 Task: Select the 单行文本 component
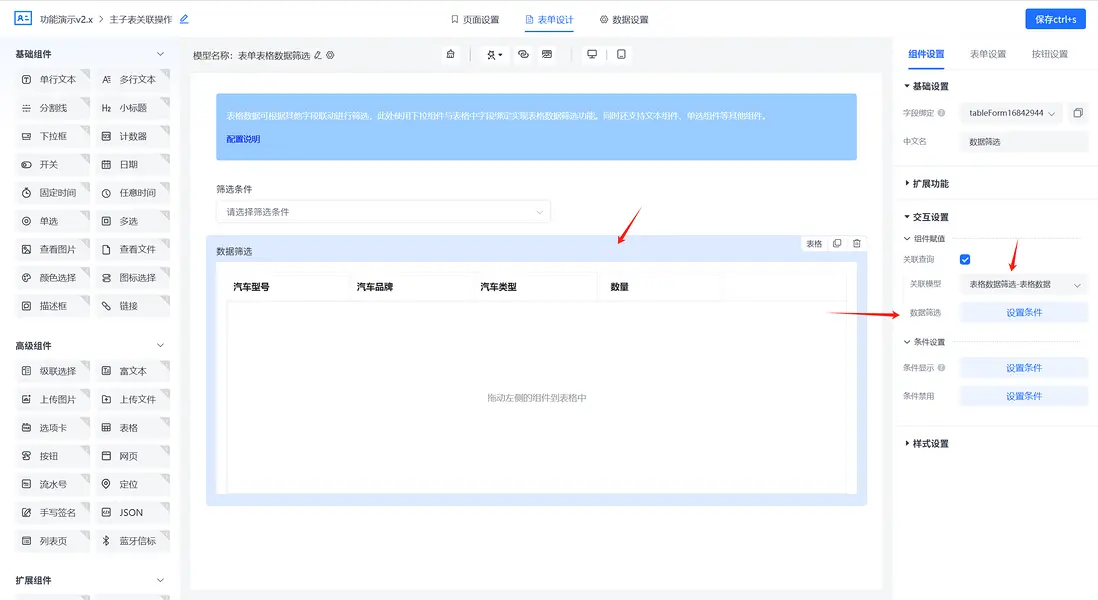tap(53, 80)
